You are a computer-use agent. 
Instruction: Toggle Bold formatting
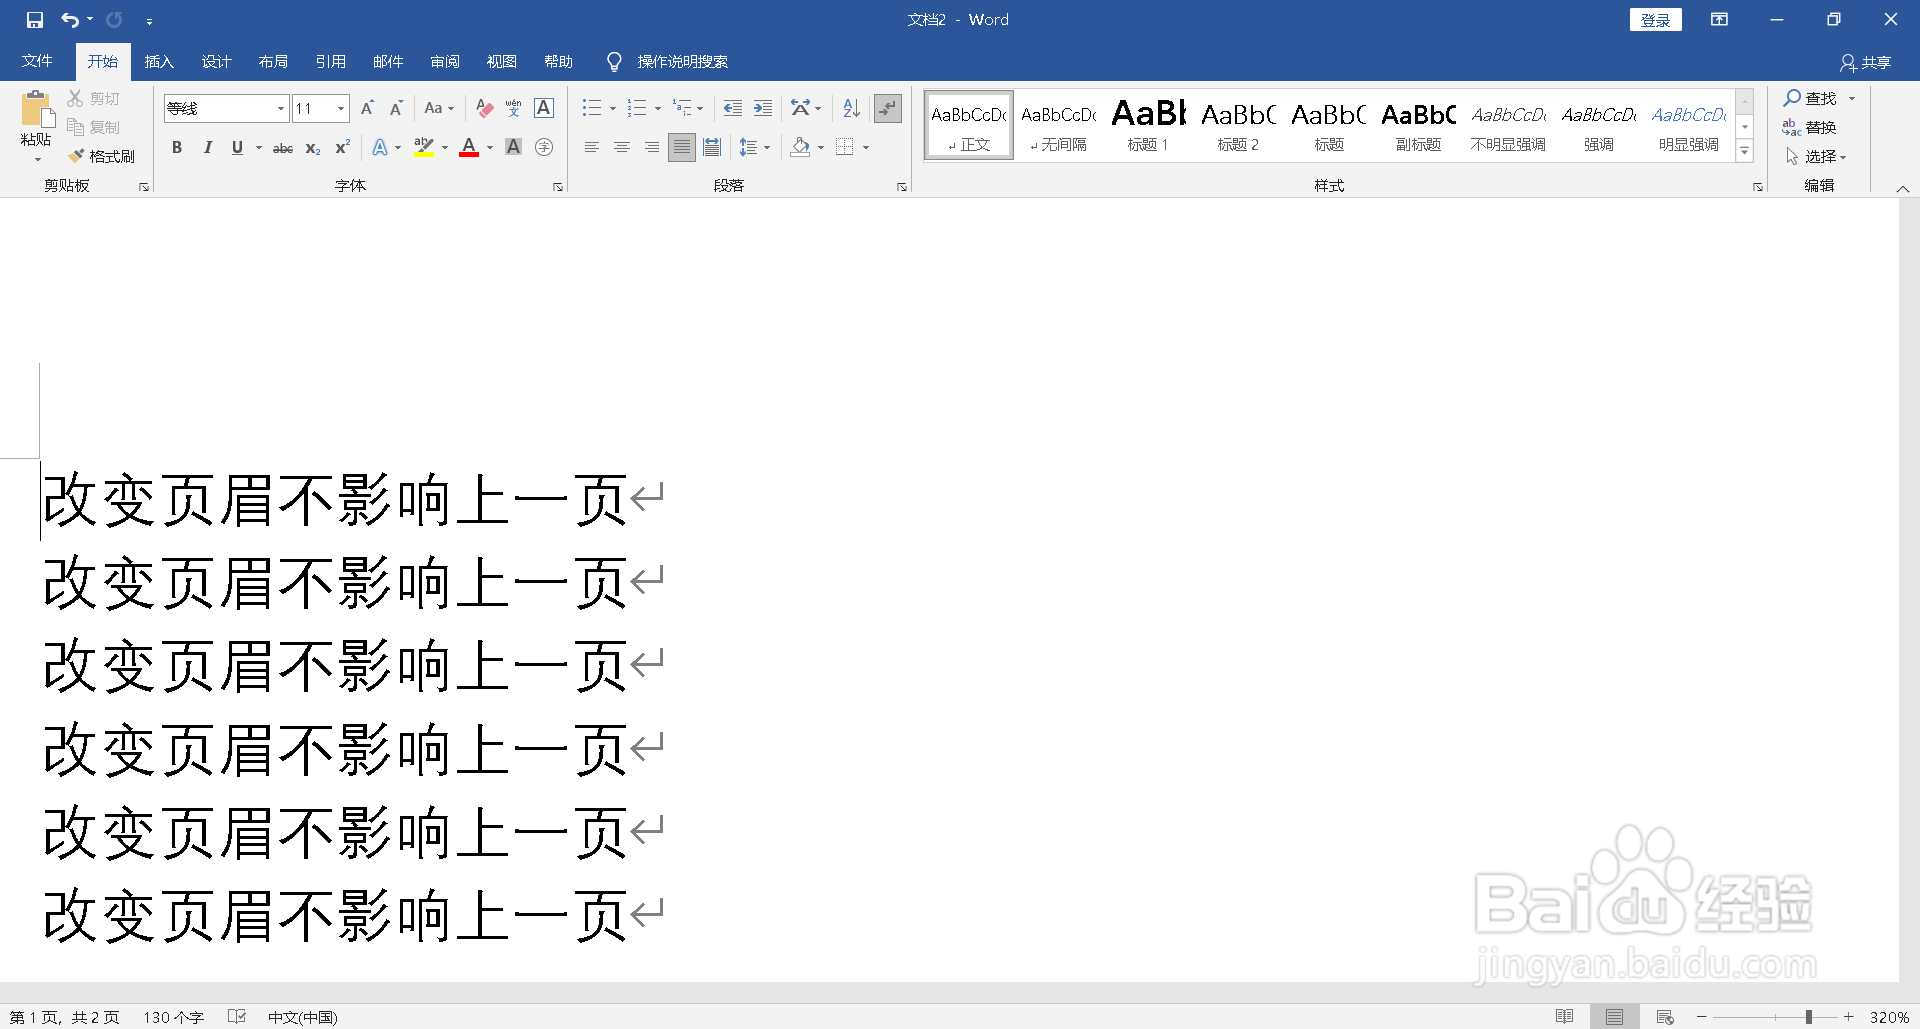[x=177, y=147]
